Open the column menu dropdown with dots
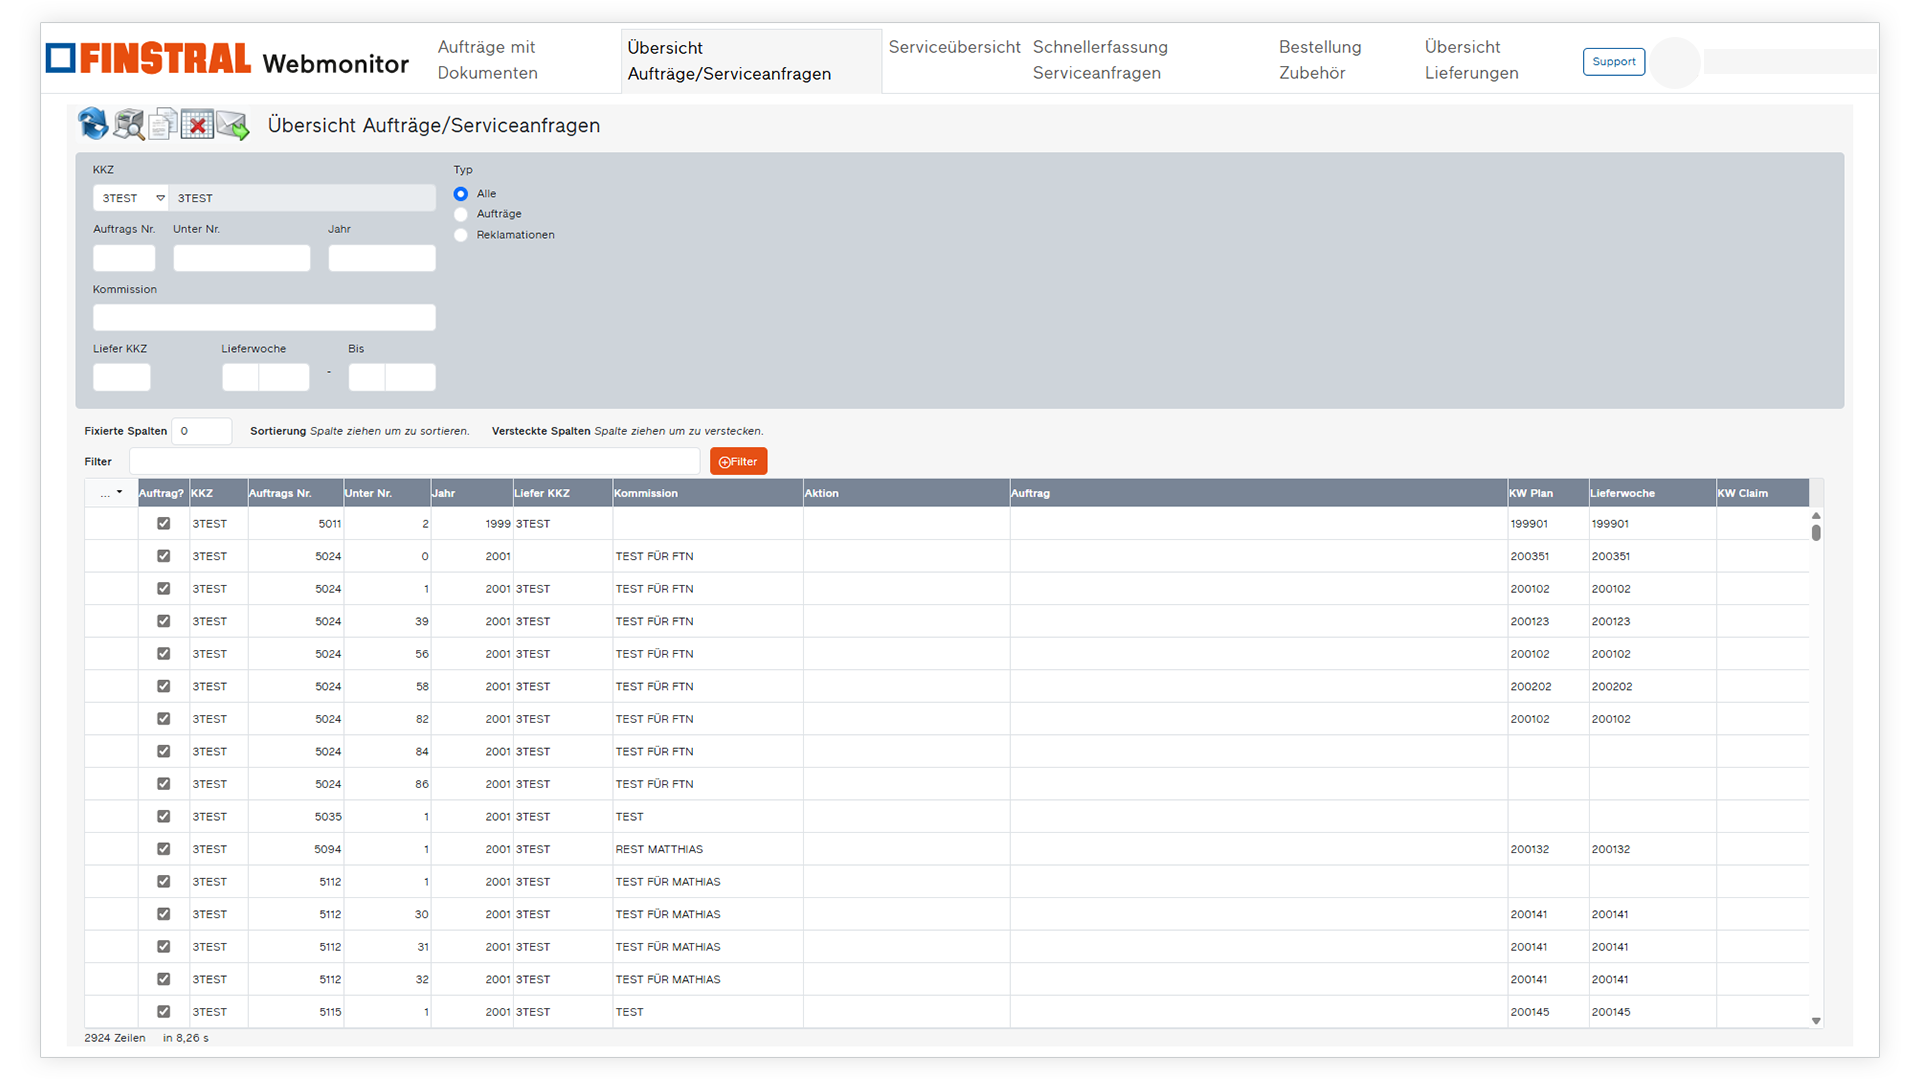 pos(111,493)
